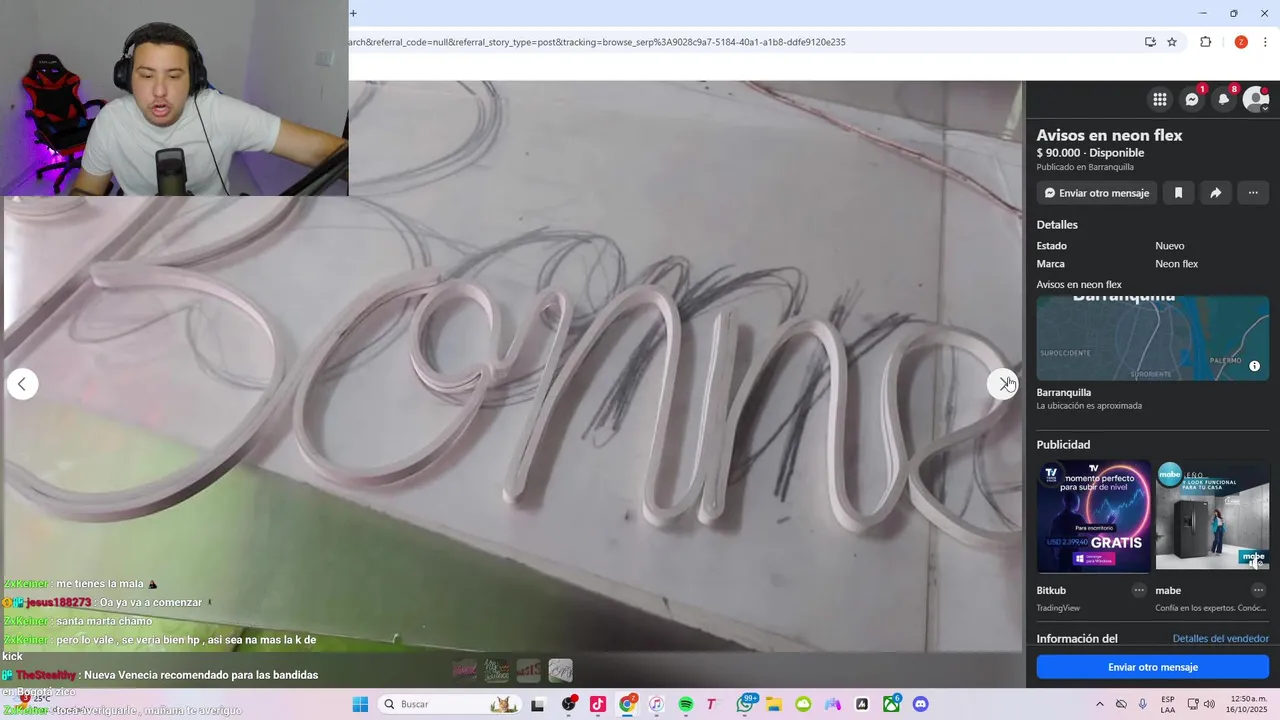Screen dimensions: 1280x720
Task: Click the microphone tray icon
Action: click(1143, 704)
